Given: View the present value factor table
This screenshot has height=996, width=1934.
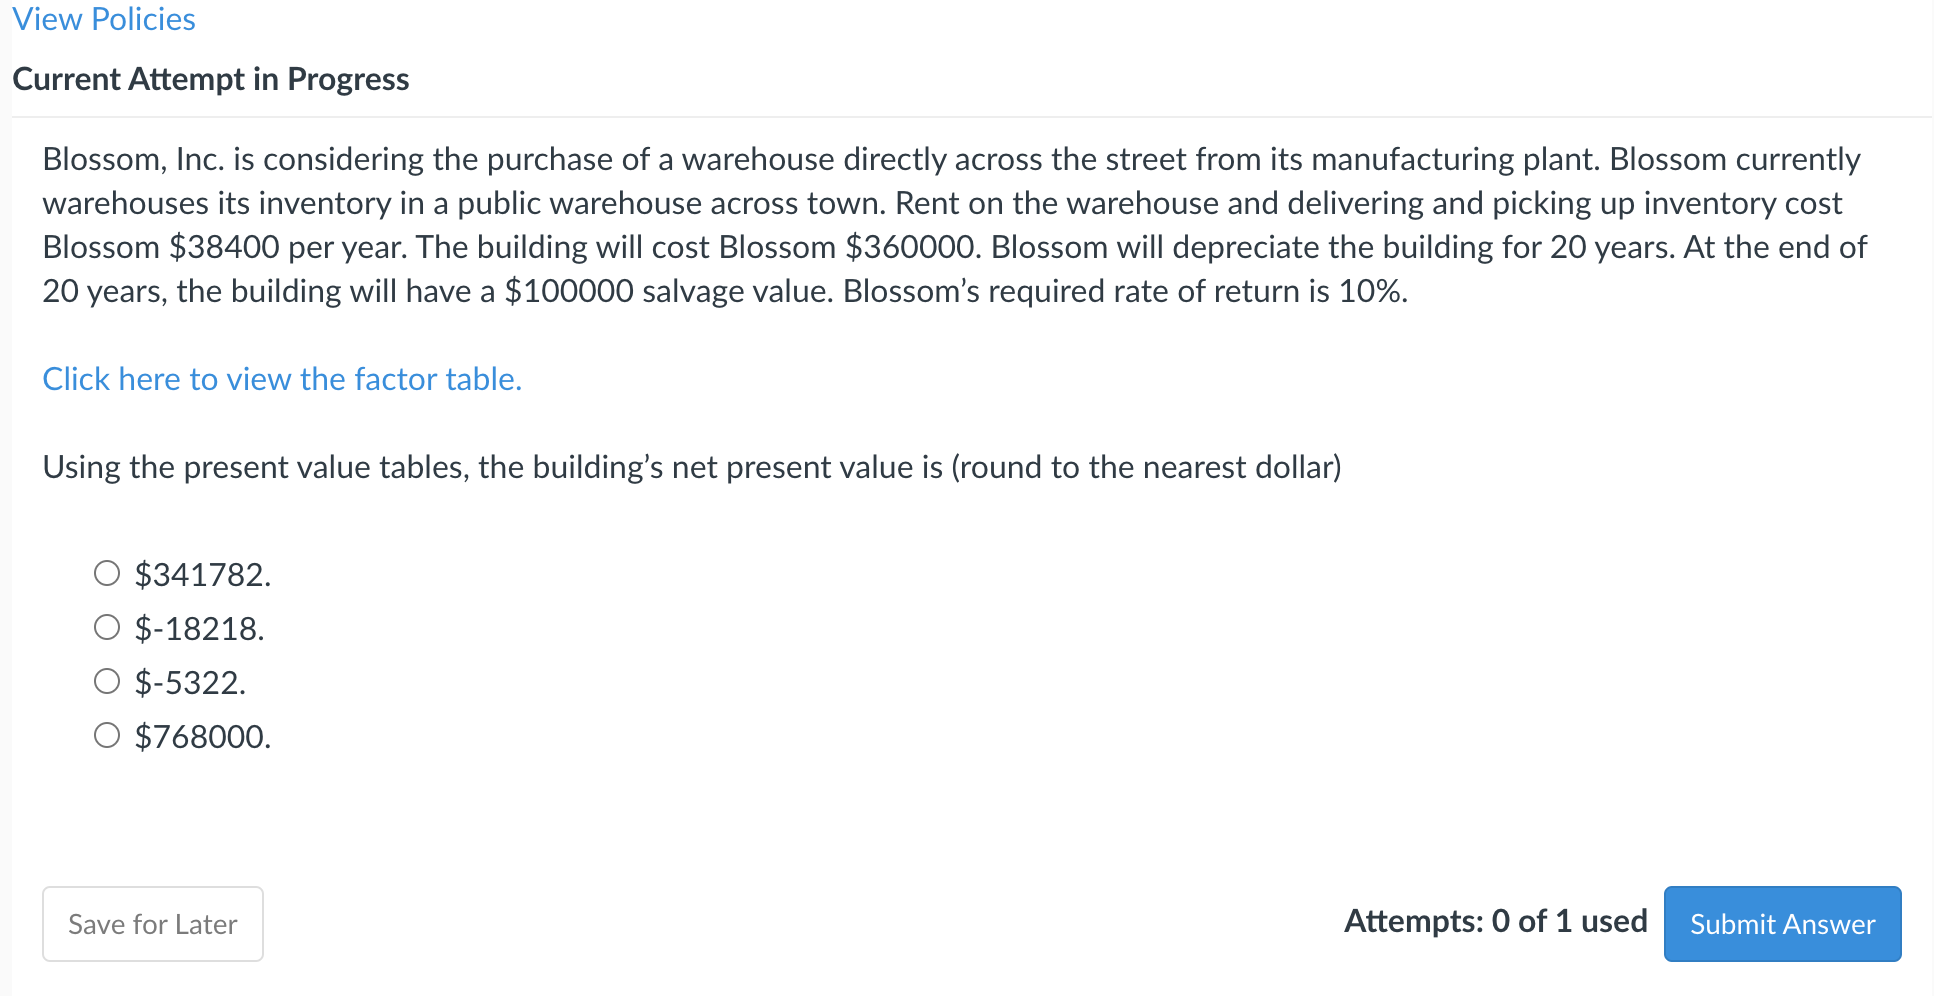Looking at the screenshot, I should pos(281,378).
